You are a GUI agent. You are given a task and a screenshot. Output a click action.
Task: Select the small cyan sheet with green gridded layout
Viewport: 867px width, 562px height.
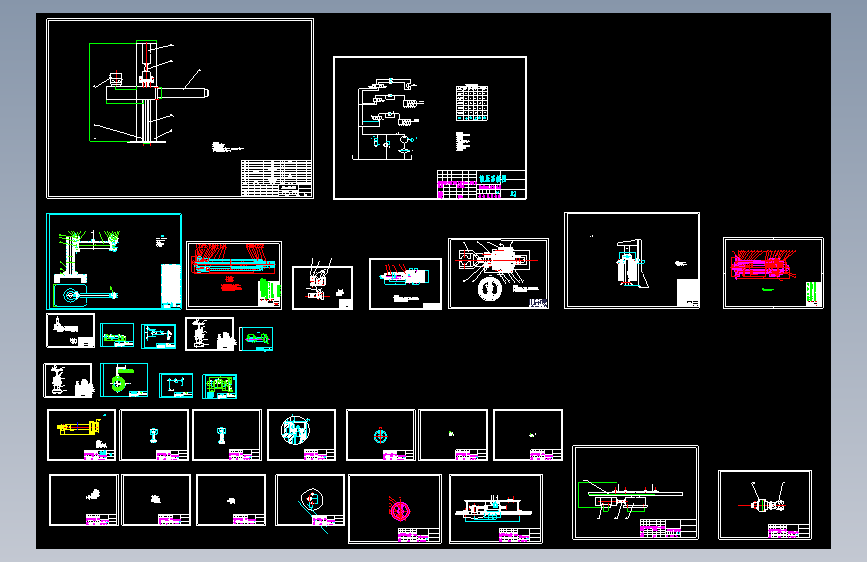click(x=220, y=386)
